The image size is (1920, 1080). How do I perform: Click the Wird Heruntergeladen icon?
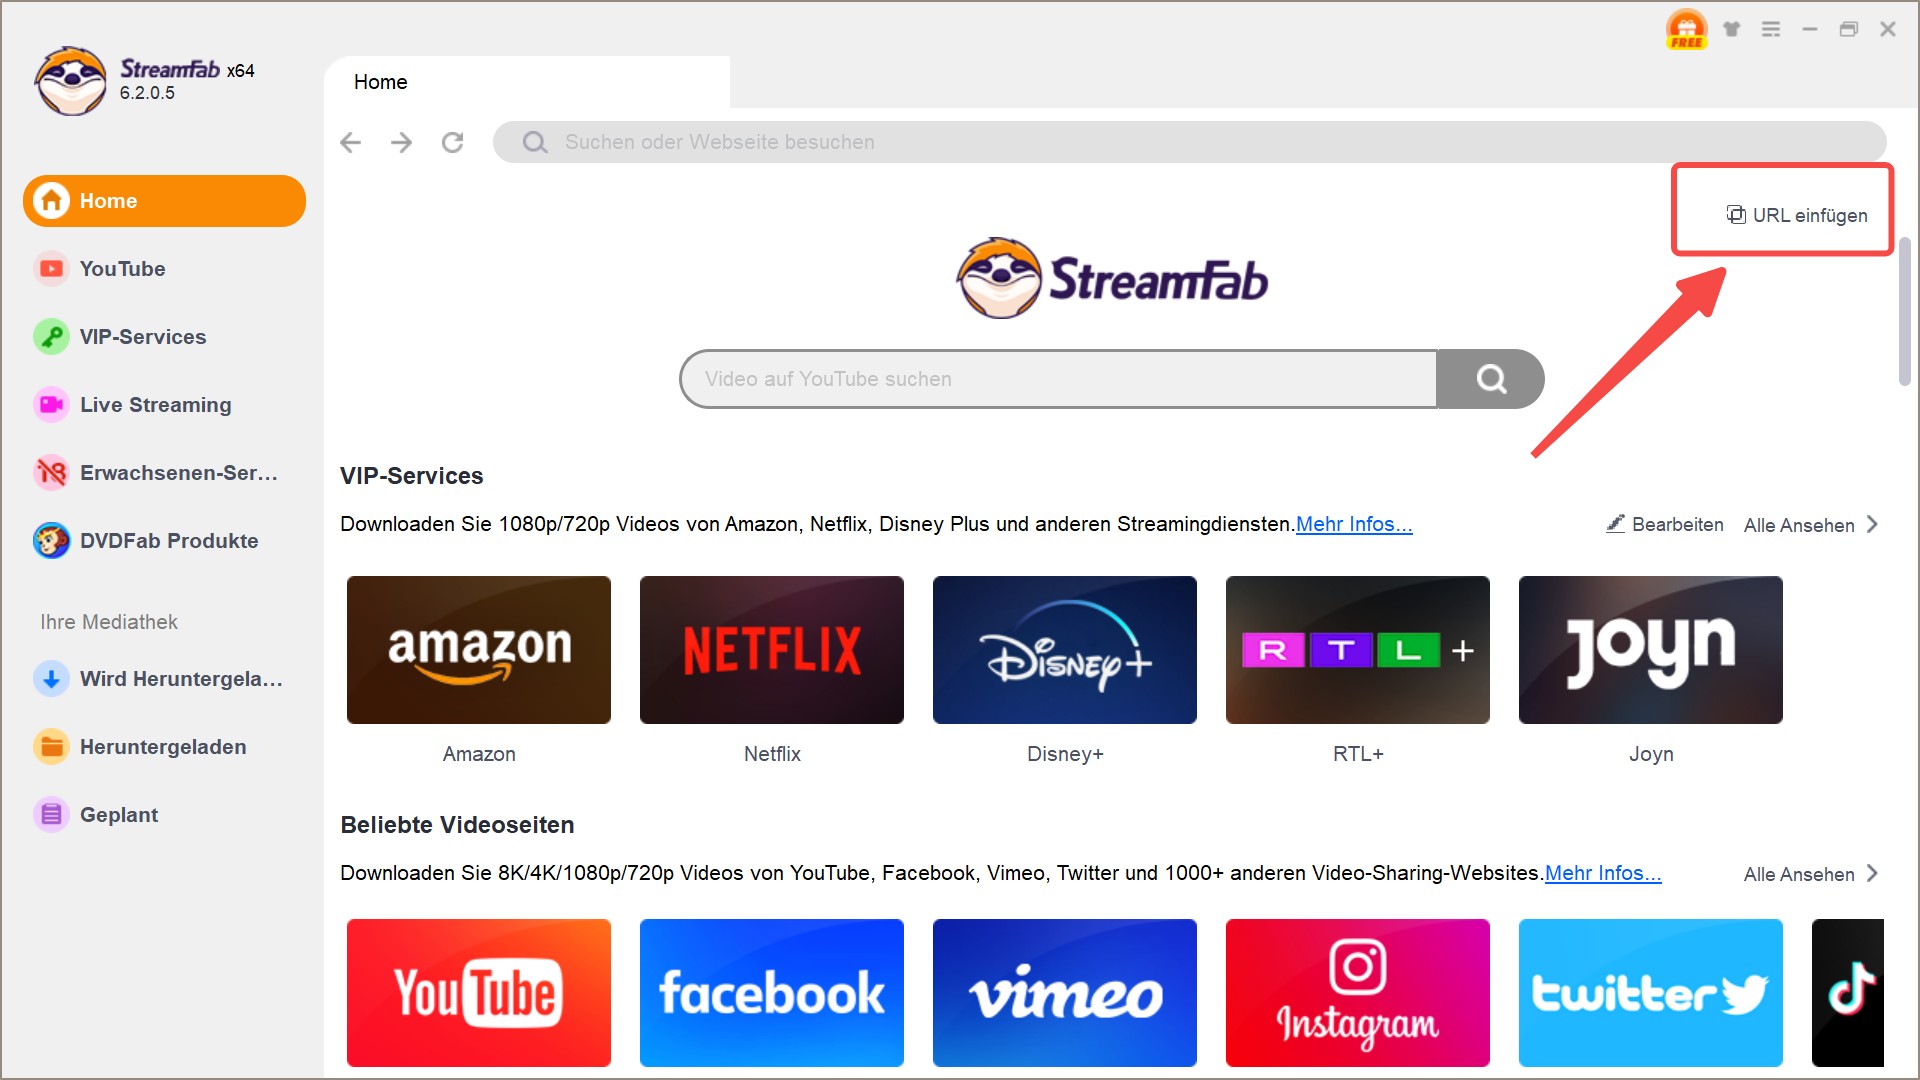pyautogui.click(x=49, y=678)
